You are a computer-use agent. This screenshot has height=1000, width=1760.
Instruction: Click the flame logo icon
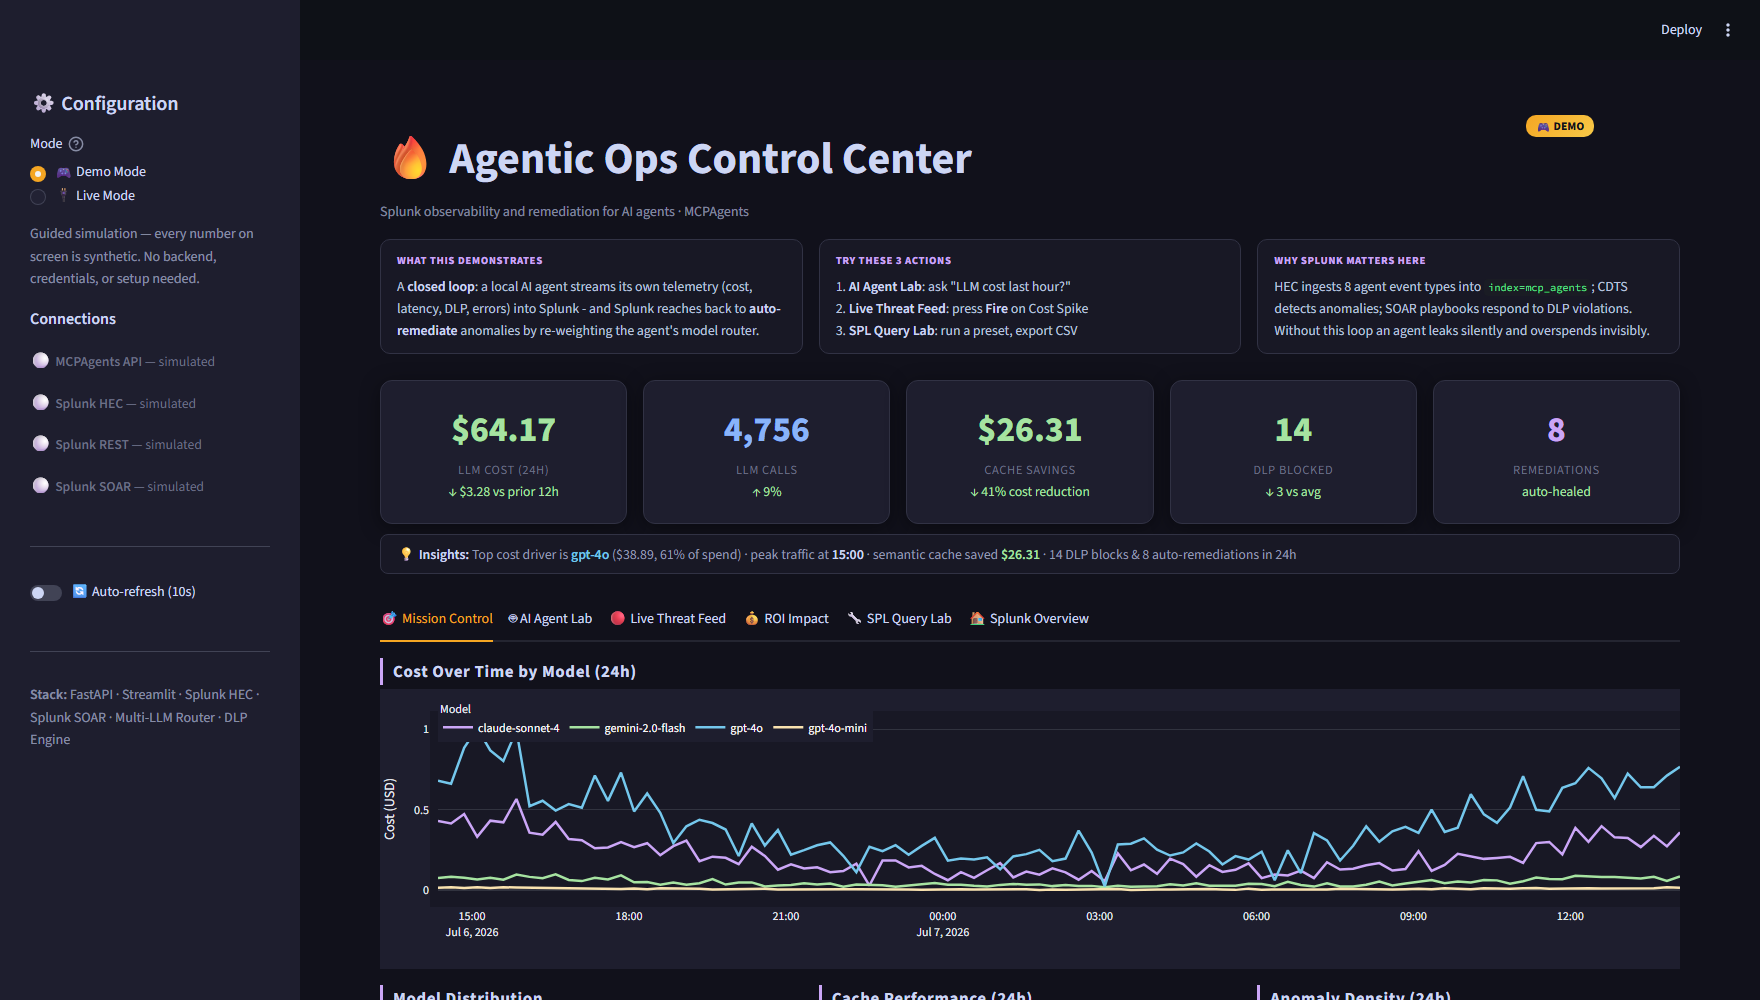[410, 158]
